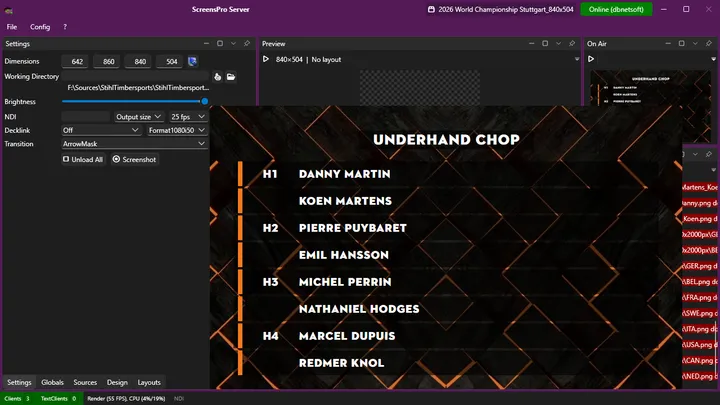Image resolution: width=720 pixels, height=405 pixels.
Task: Open the ? help menu
Action: point(65,27)
